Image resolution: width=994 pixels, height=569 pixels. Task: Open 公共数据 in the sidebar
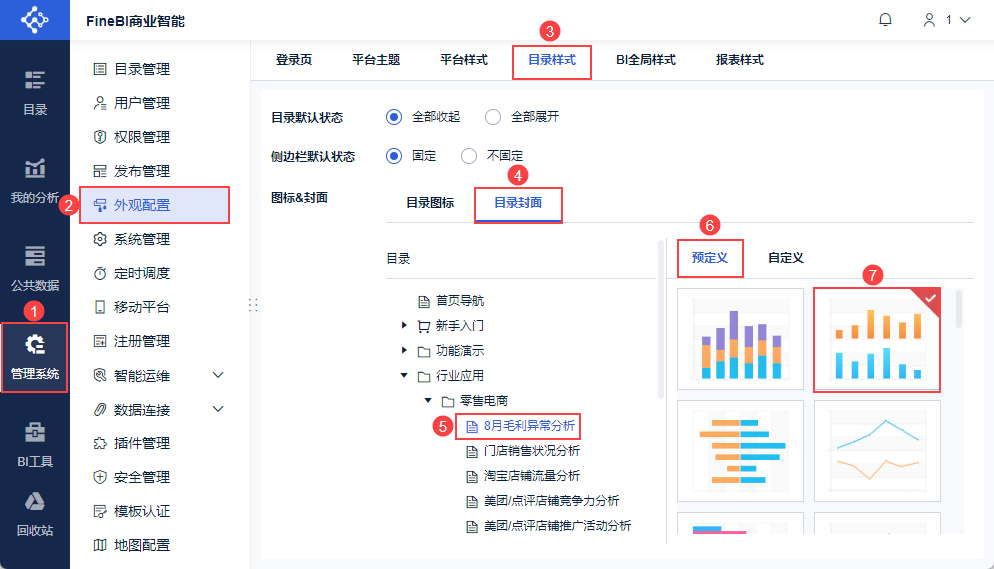(35, 269)
